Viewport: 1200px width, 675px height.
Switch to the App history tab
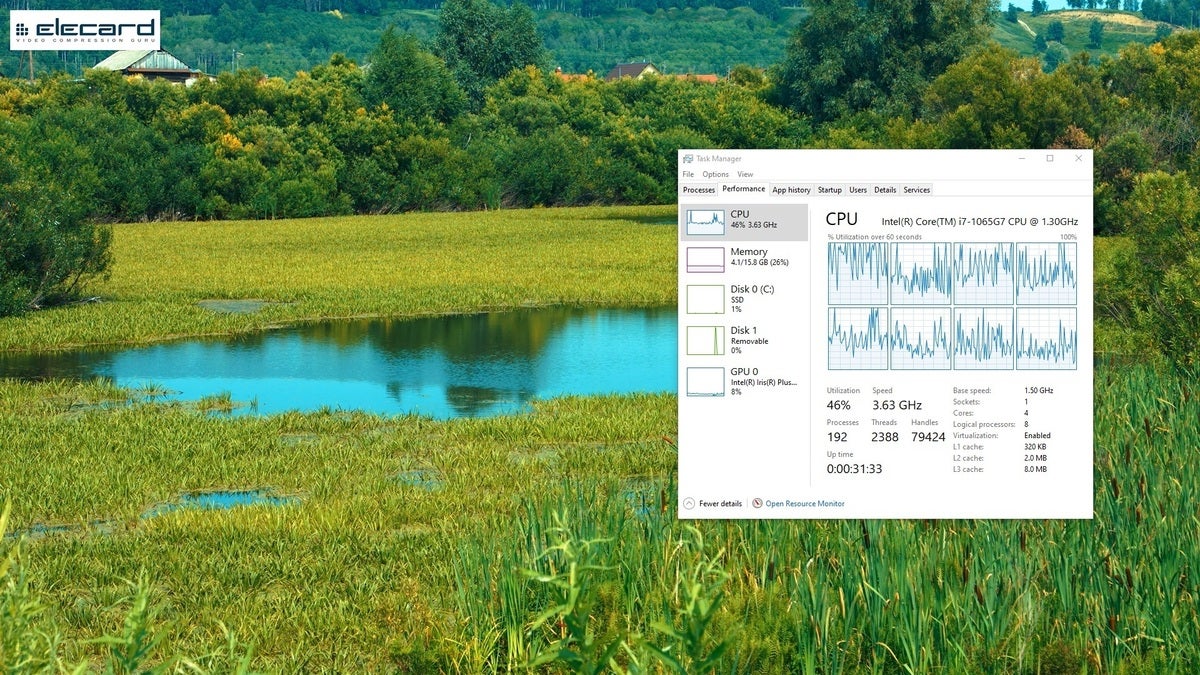click(x=791, y=190)
